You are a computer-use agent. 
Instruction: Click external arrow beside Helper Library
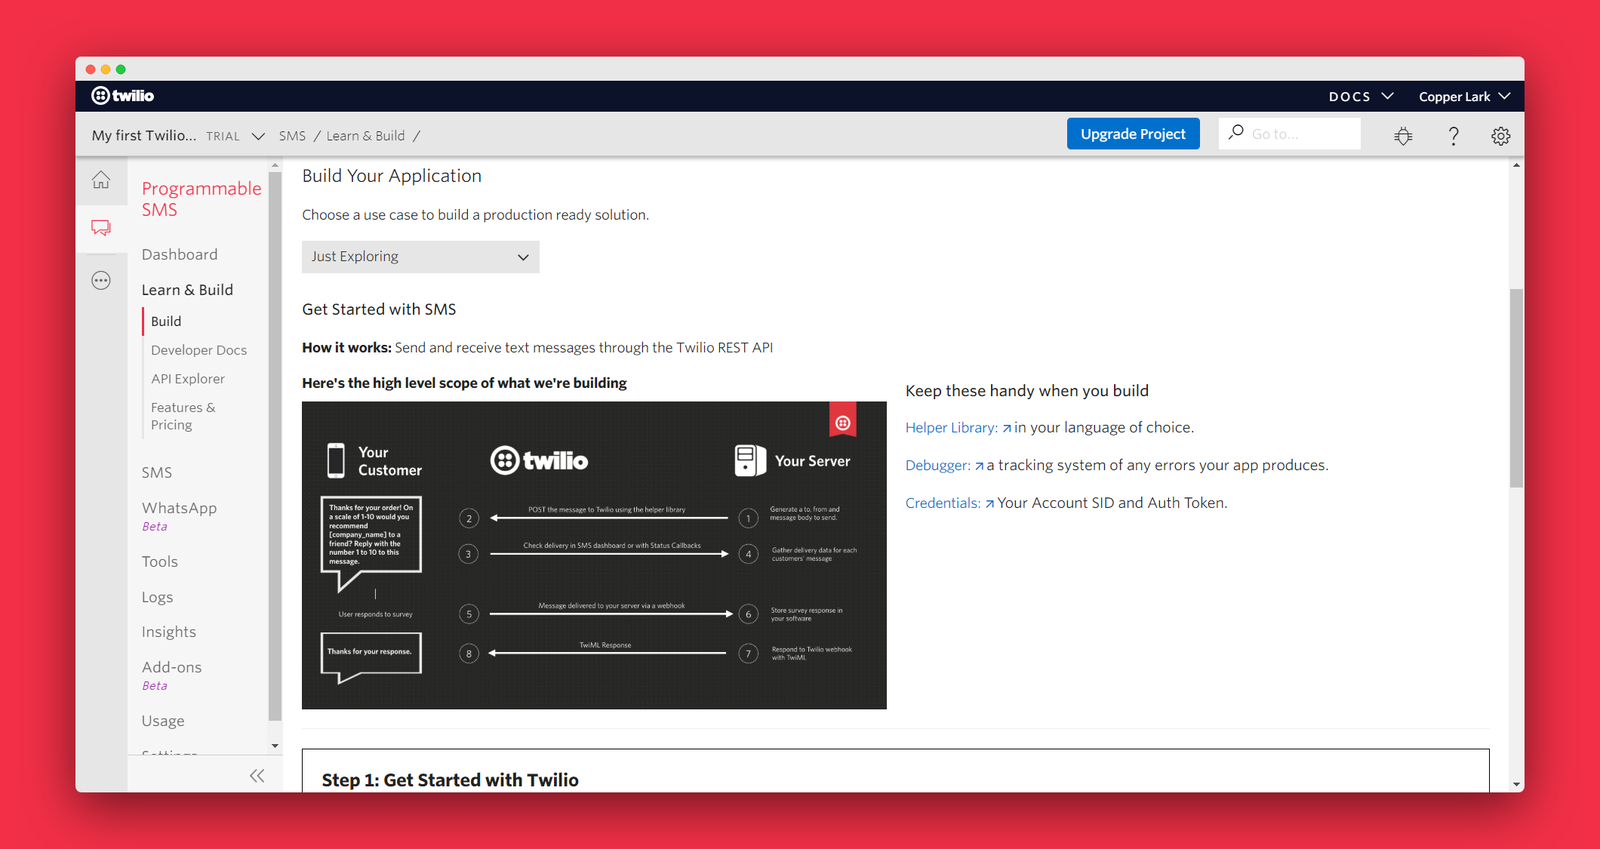pyautogui.click(x=1007, y=428)
